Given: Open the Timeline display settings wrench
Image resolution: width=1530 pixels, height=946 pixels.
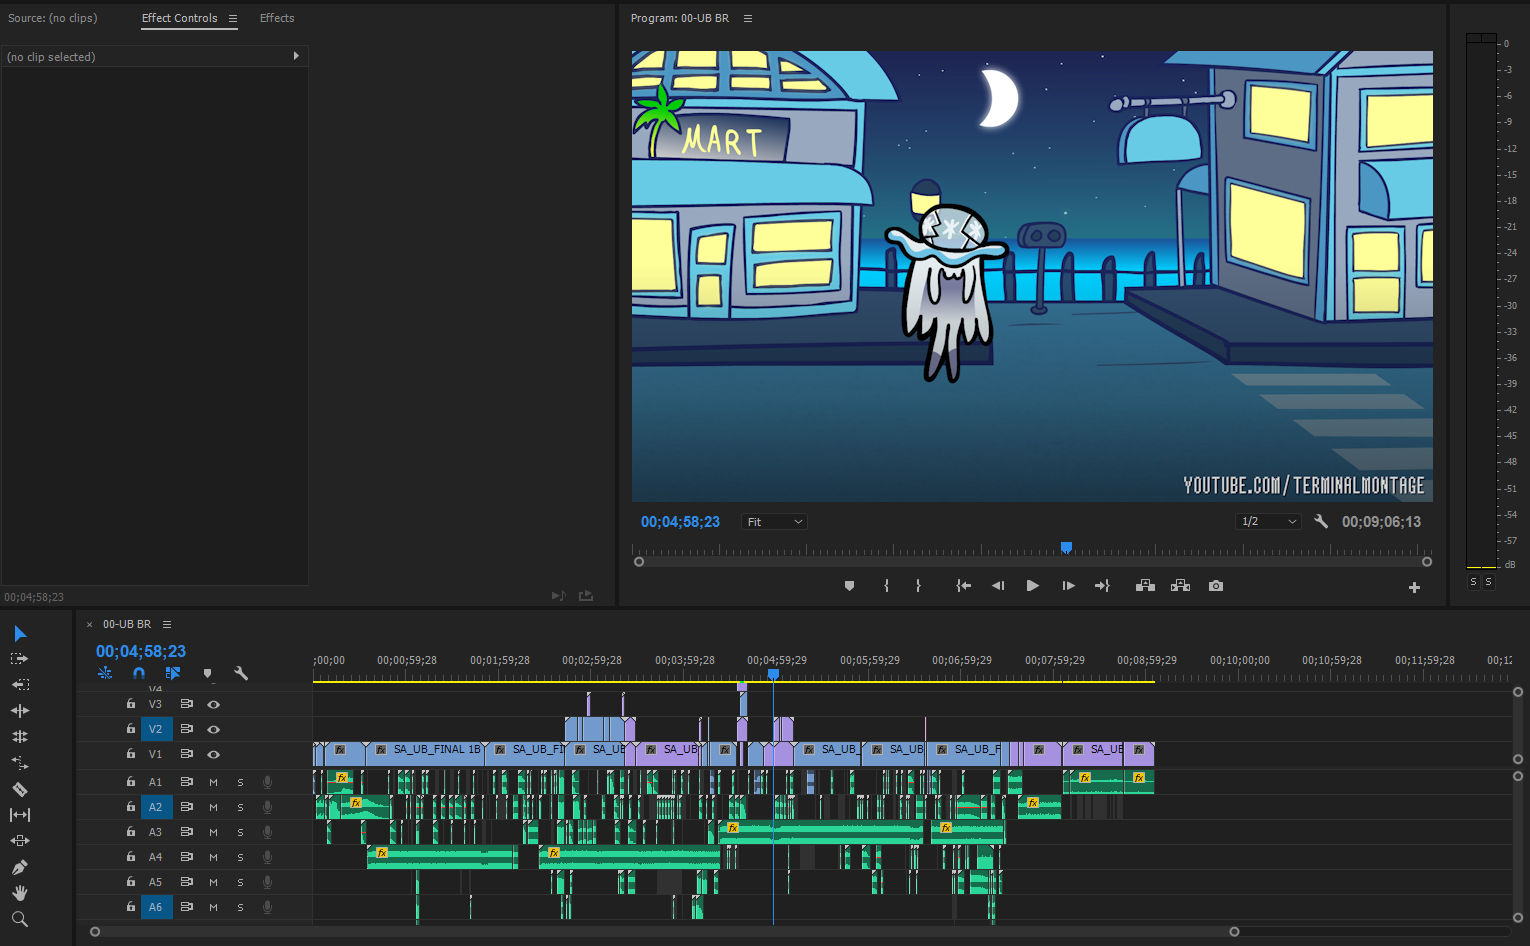Looking at the screenshot, I should pos(241,674).
